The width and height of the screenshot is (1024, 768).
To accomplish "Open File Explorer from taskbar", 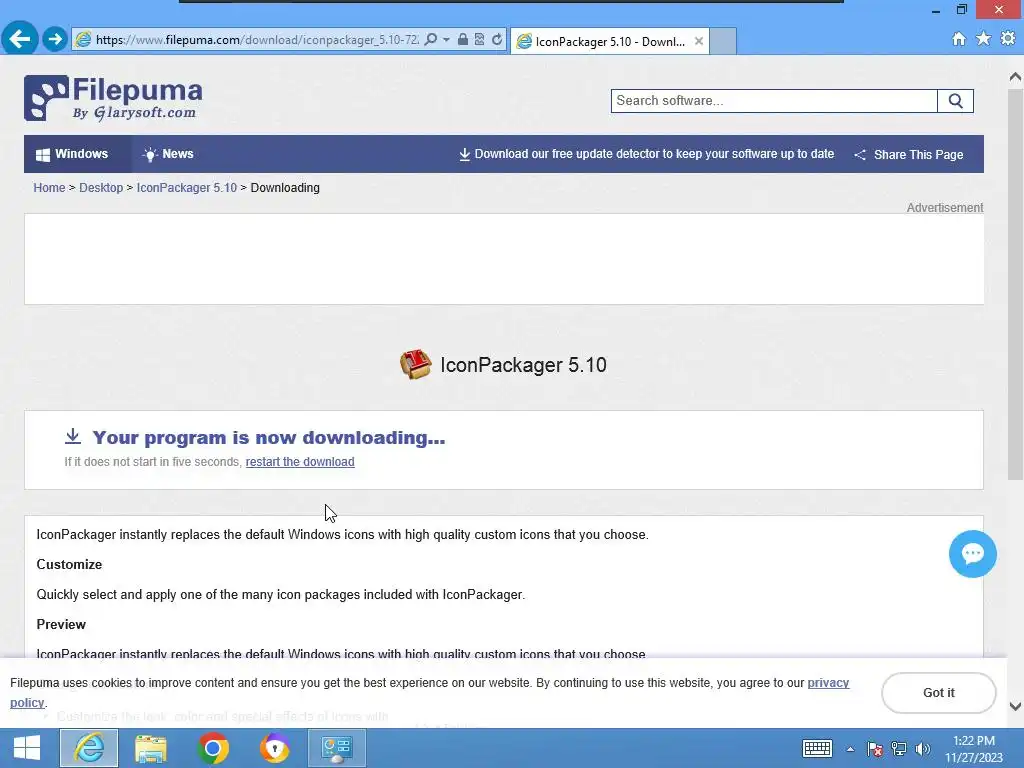I will pyautogui.click(x=151, y=748).
